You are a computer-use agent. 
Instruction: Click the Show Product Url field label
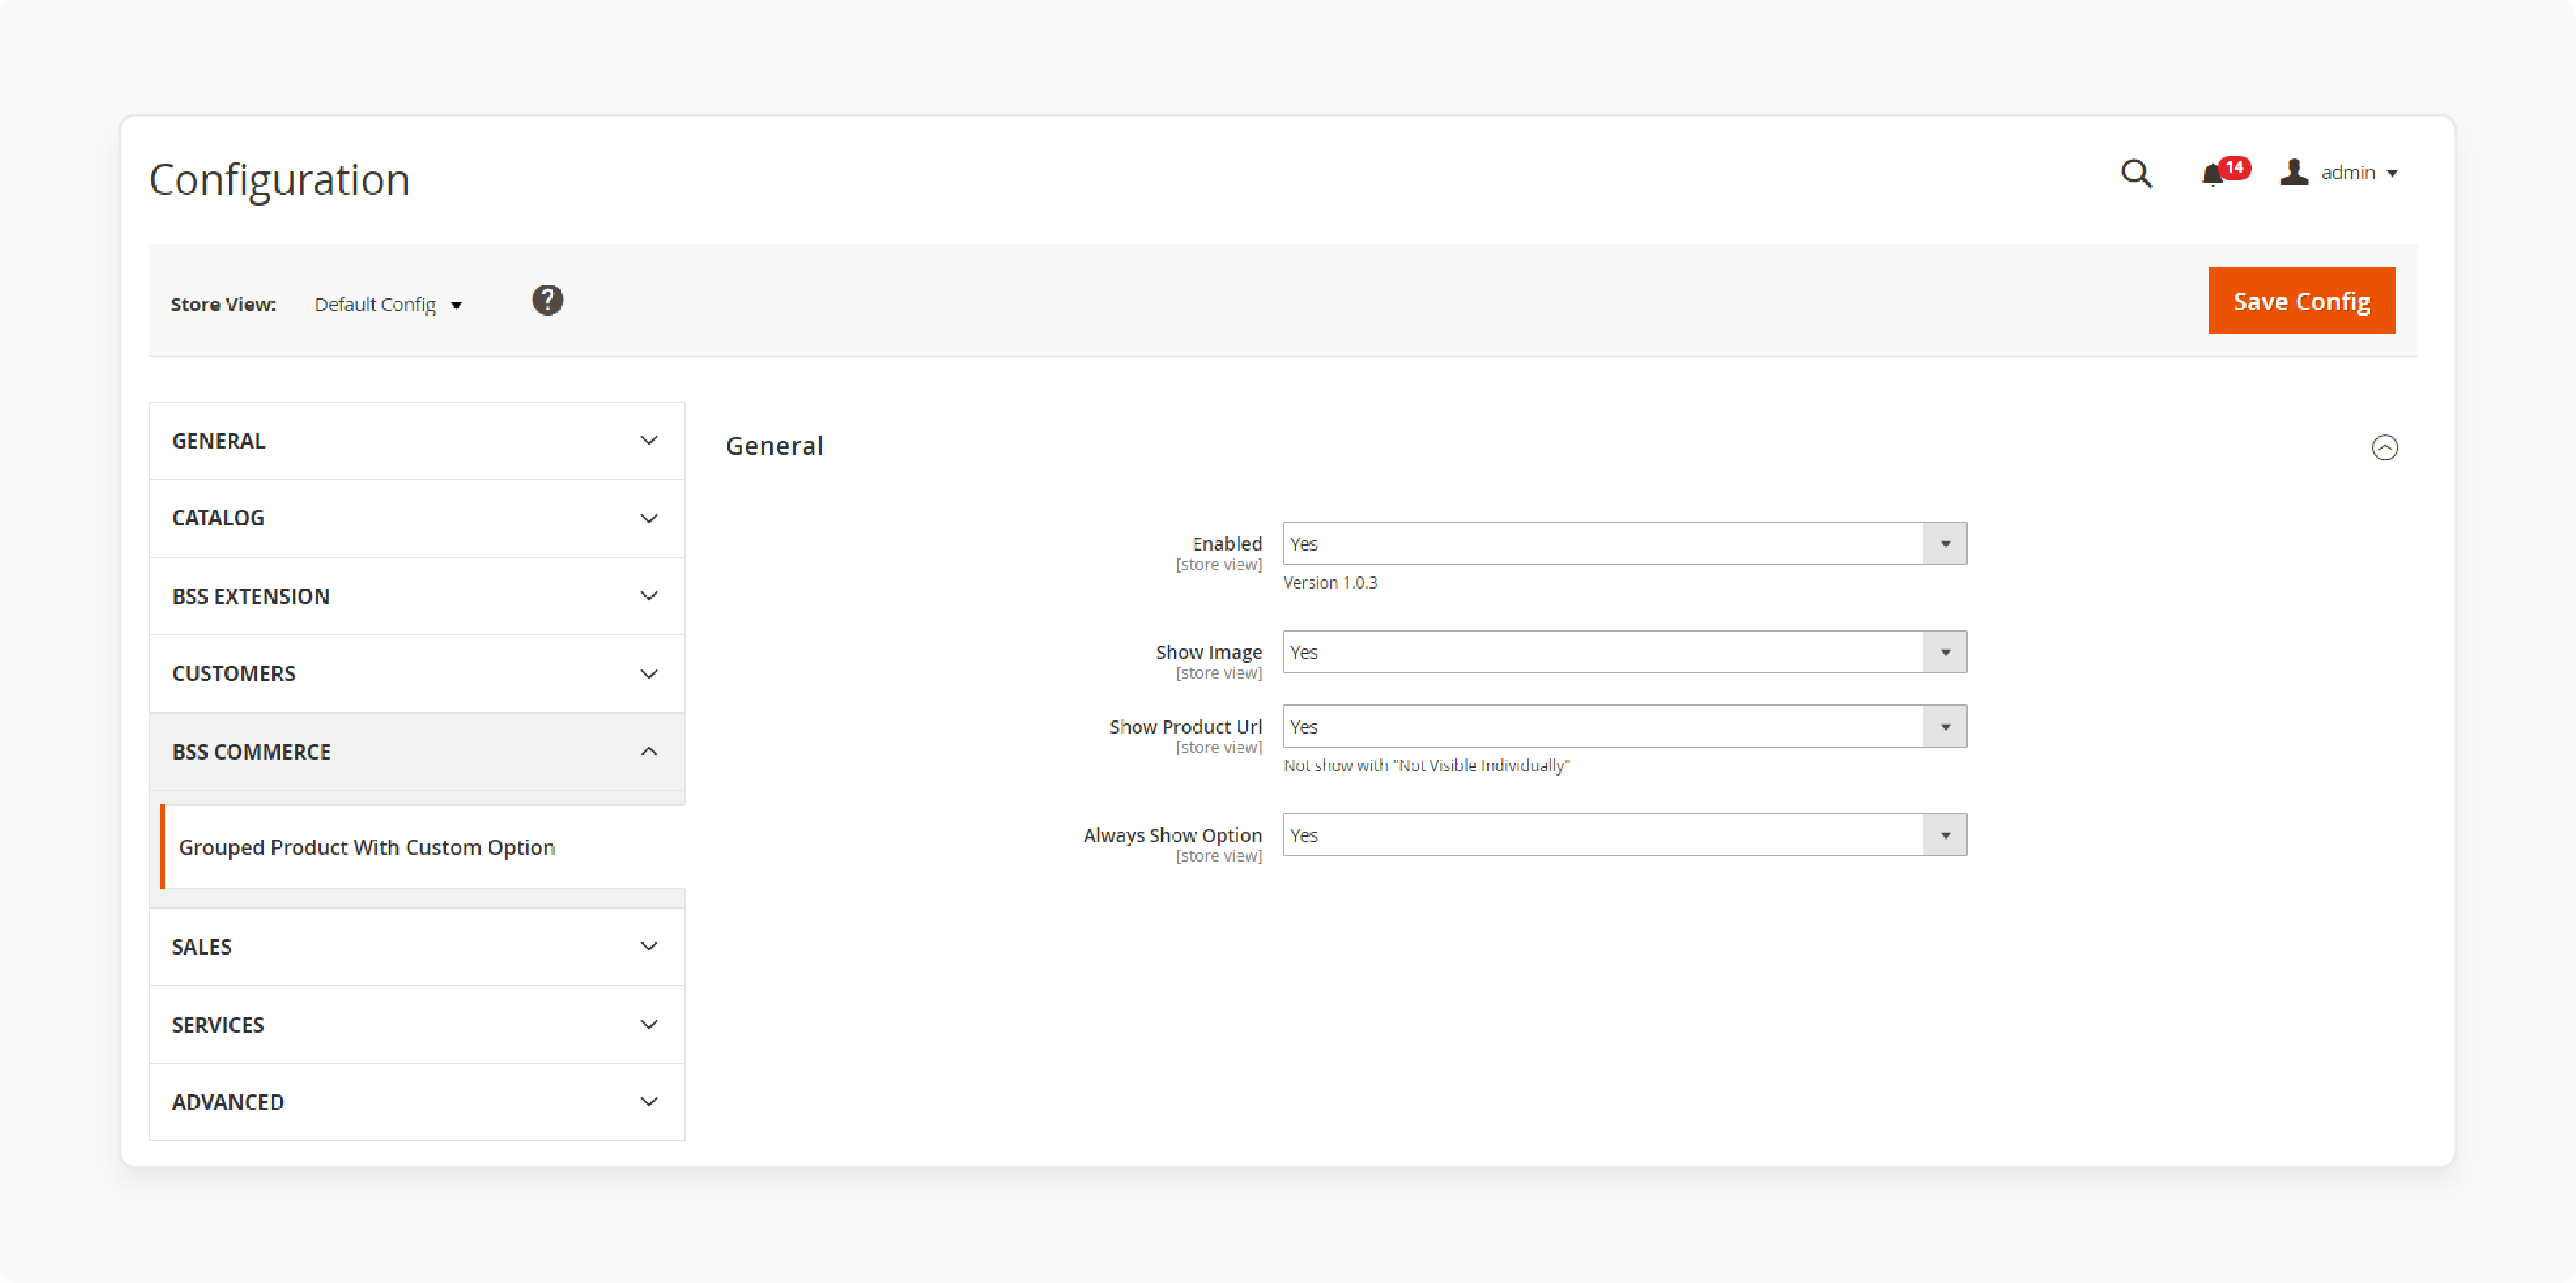coord(1185,727)
